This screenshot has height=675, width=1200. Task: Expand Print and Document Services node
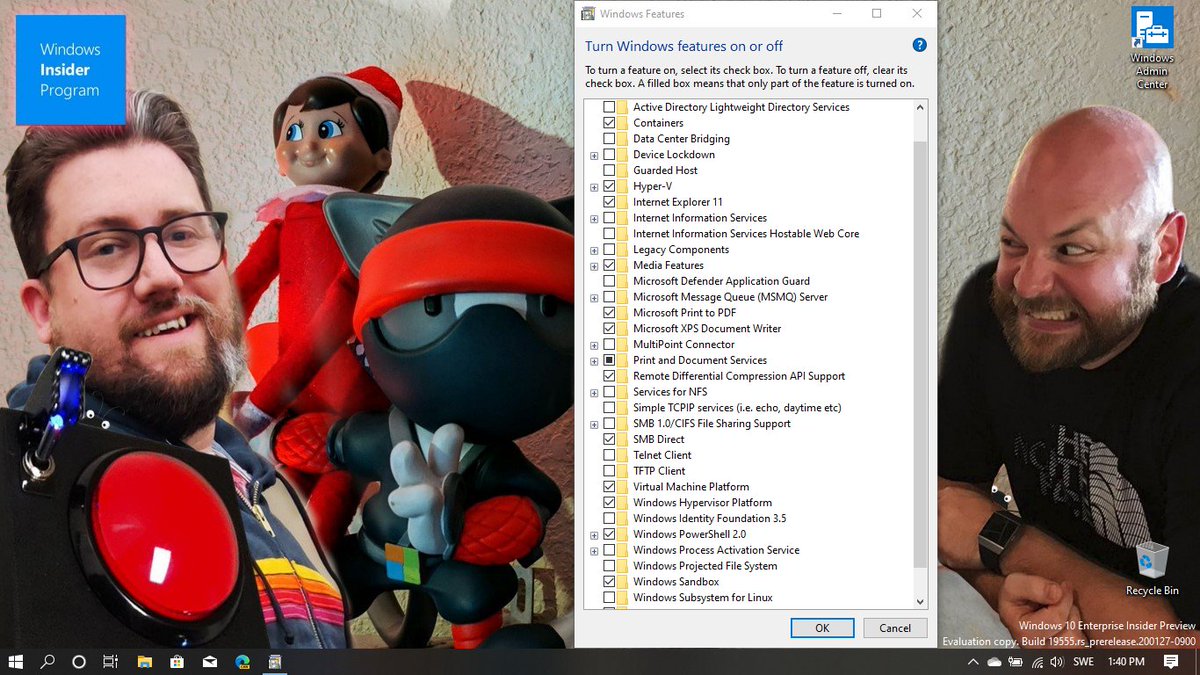pyautogui.click(x=594, y=361)
